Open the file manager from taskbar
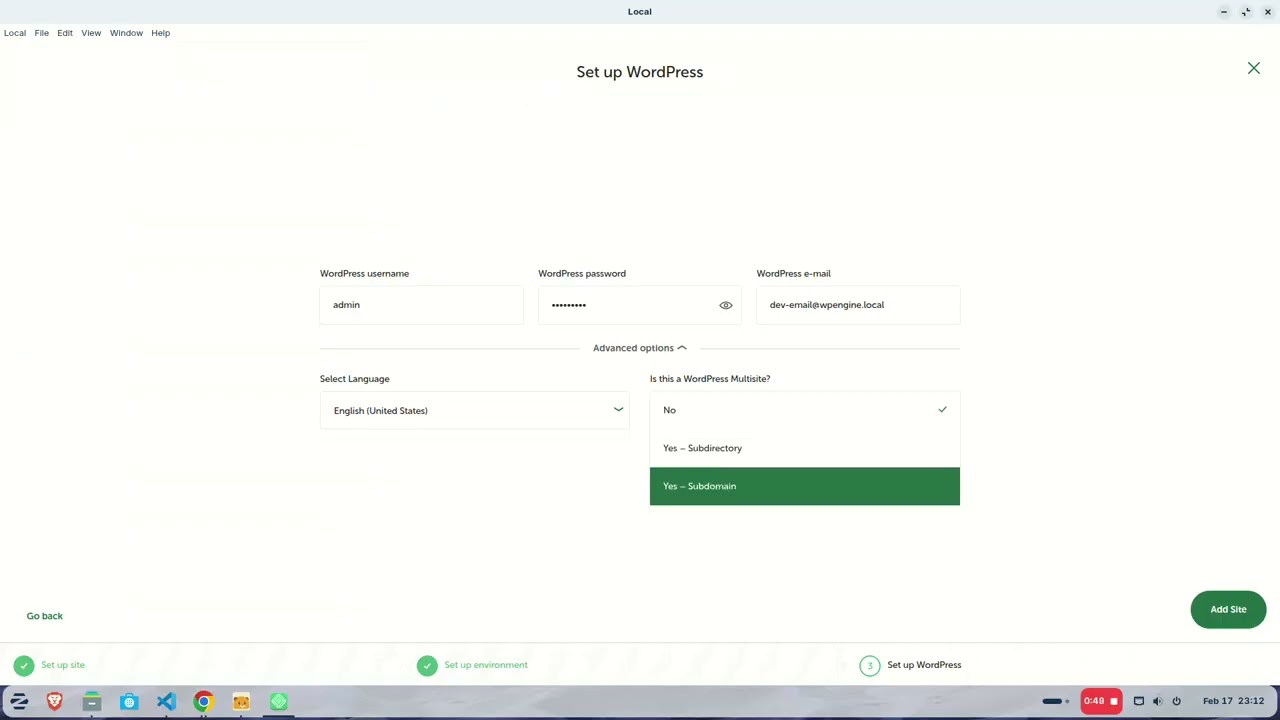The height and width of the screenshot is (720, 1280). 92,701
